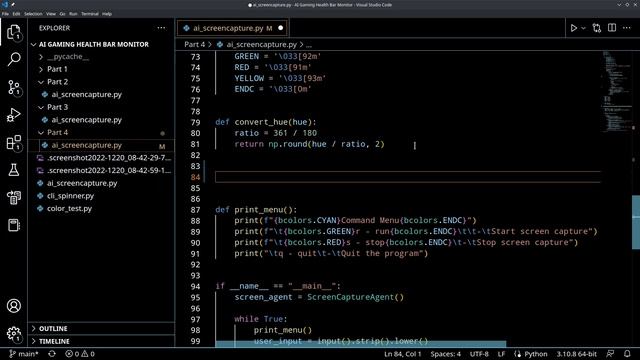Close the unsaved tab via dot indicator
640x360 pixels.
[280, 28]
